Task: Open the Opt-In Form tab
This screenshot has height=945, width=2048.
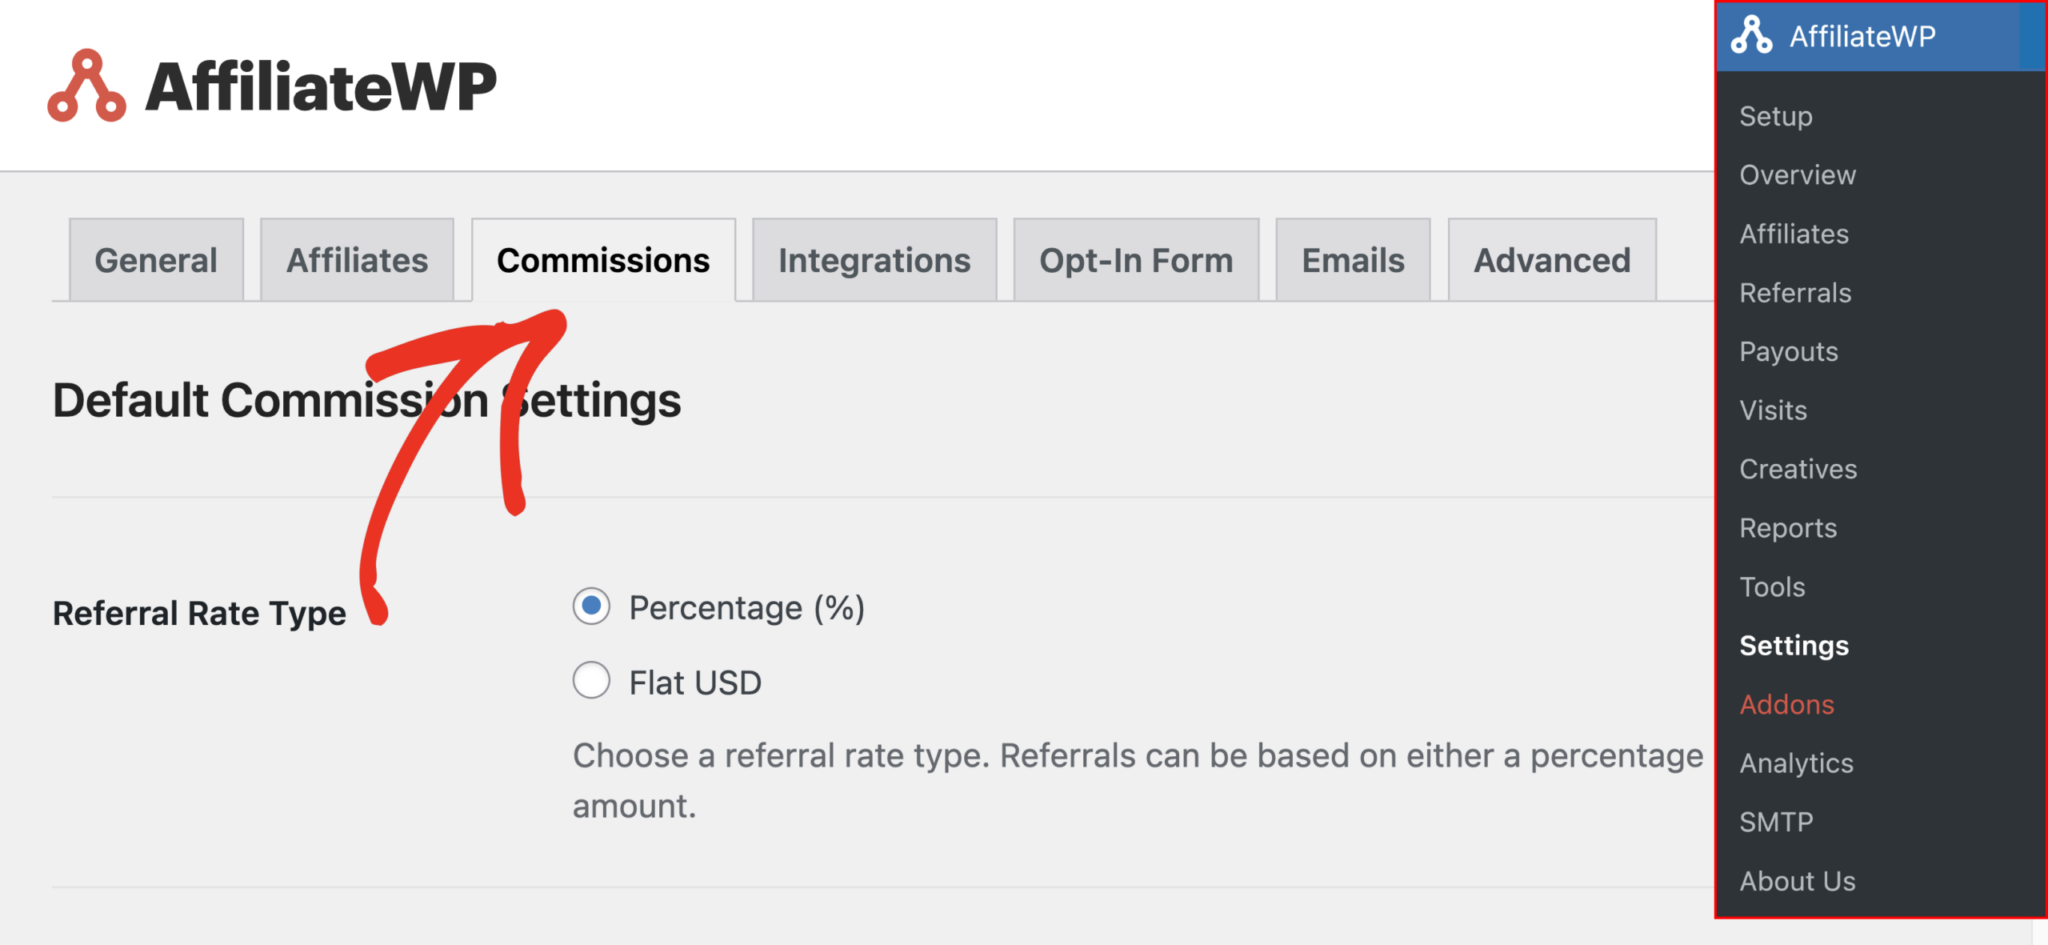Action: pyautogui.click(x=1136, y=260)
